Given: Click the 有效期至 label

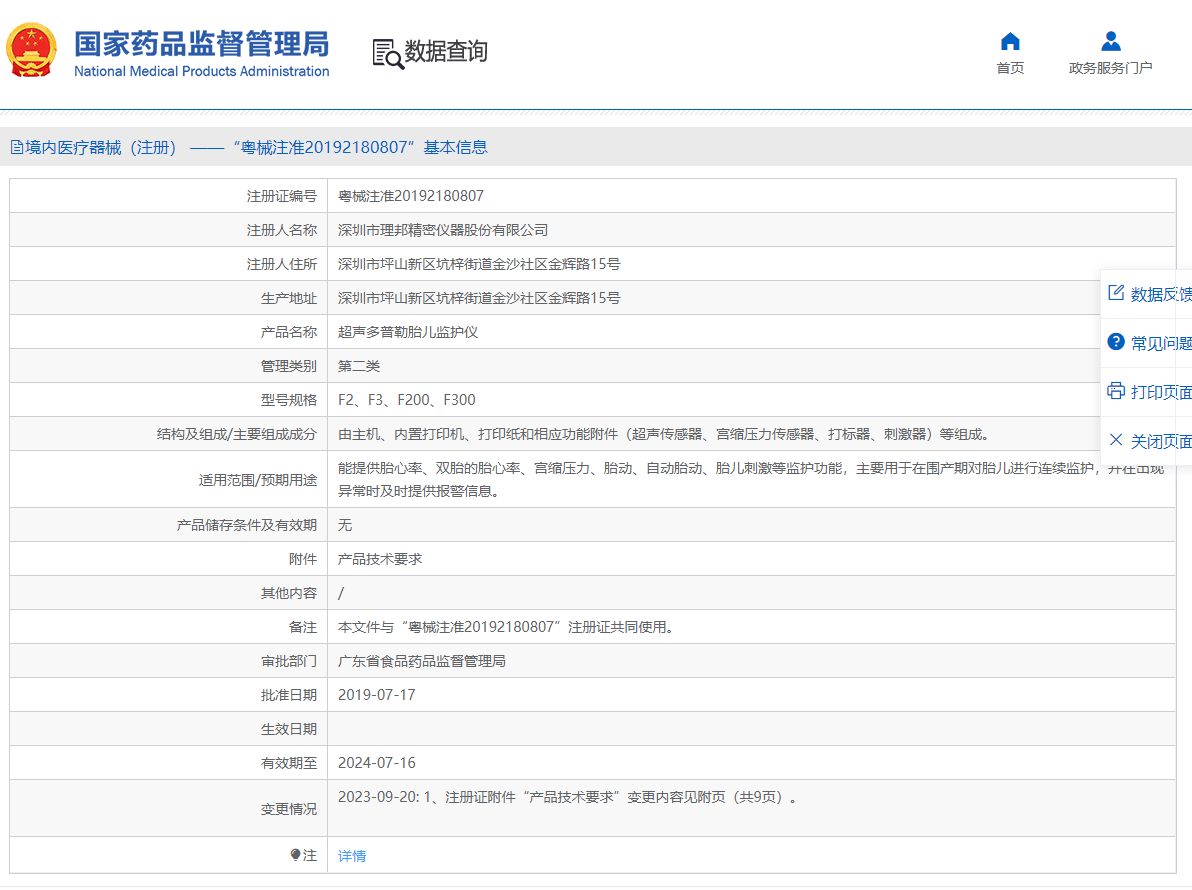Looking at the screenshot, I should (x=289, y=763).
